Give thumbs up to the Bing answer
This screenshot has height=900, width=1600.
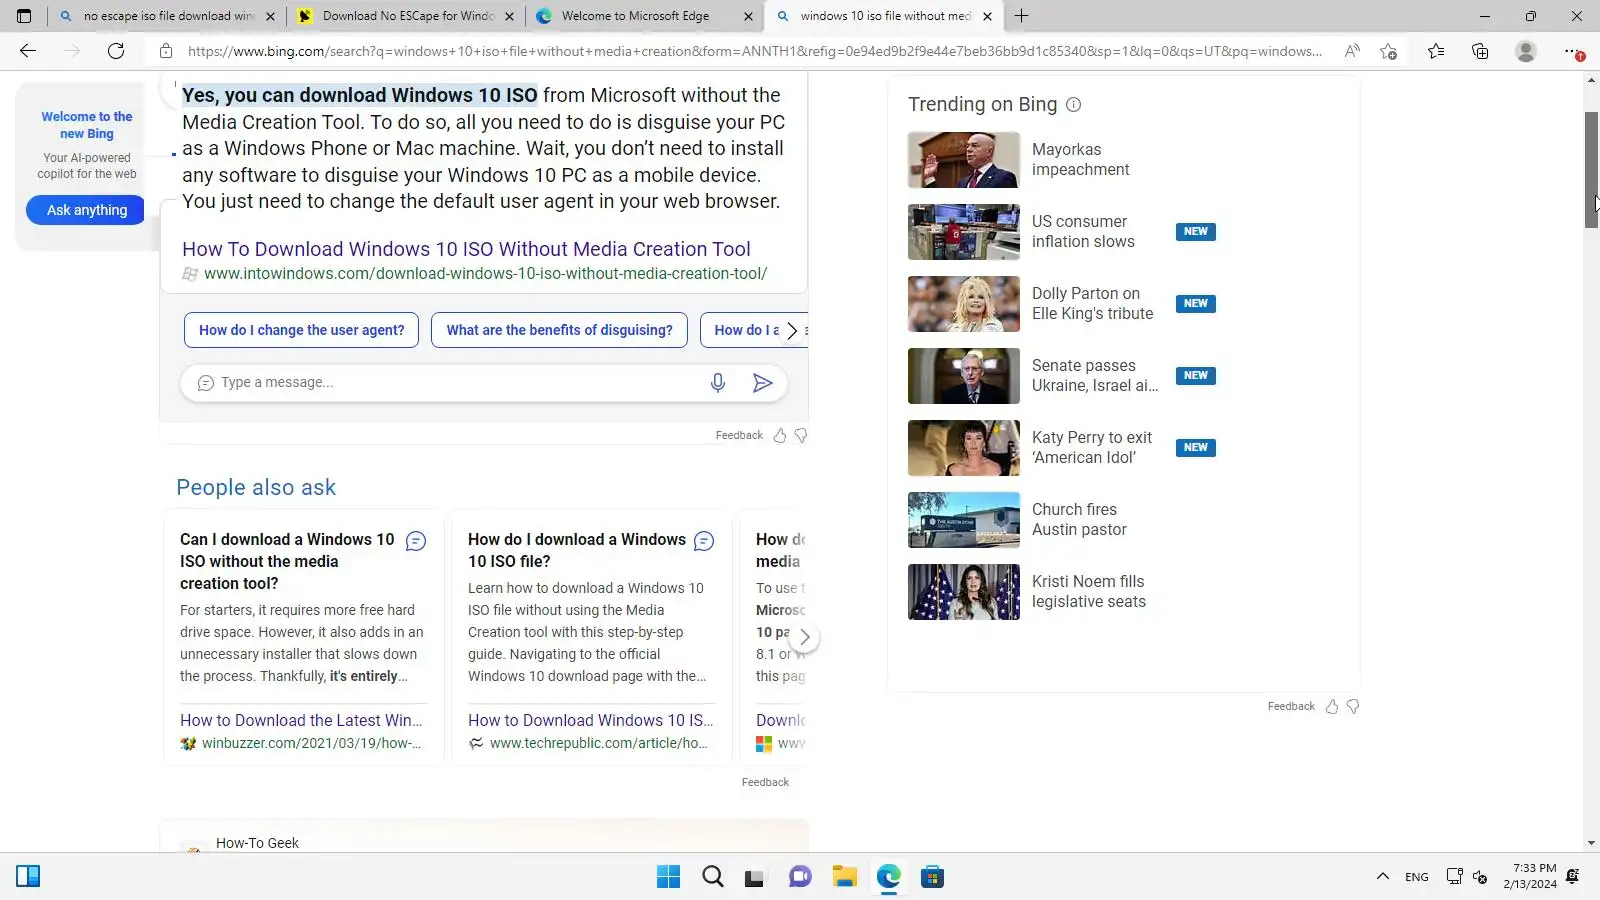point(780,435)
